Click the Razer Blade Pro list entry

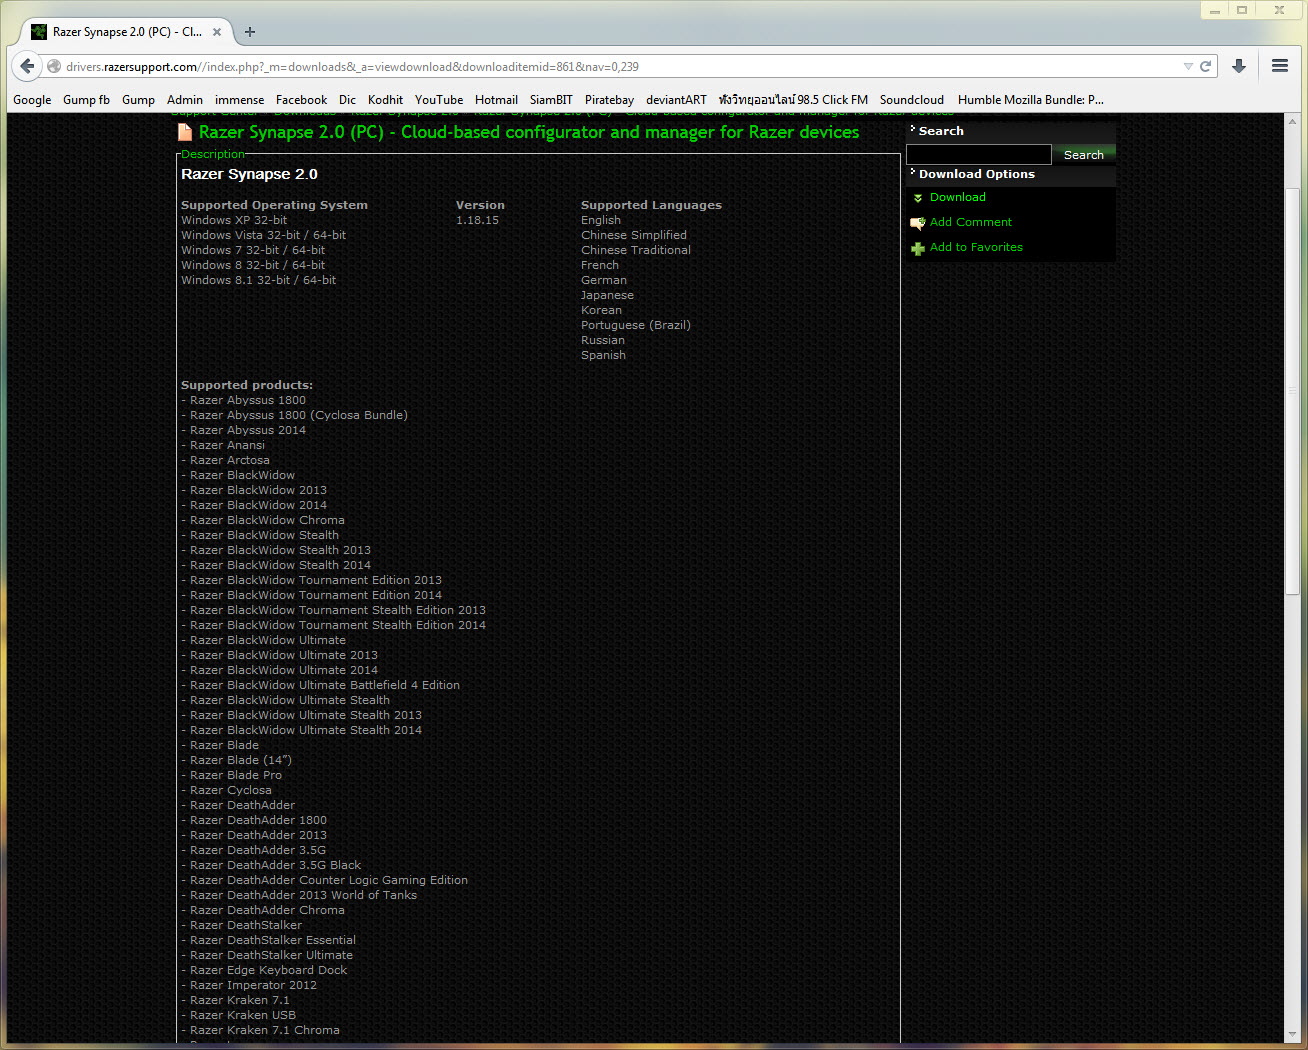click(x=236, y=775)
